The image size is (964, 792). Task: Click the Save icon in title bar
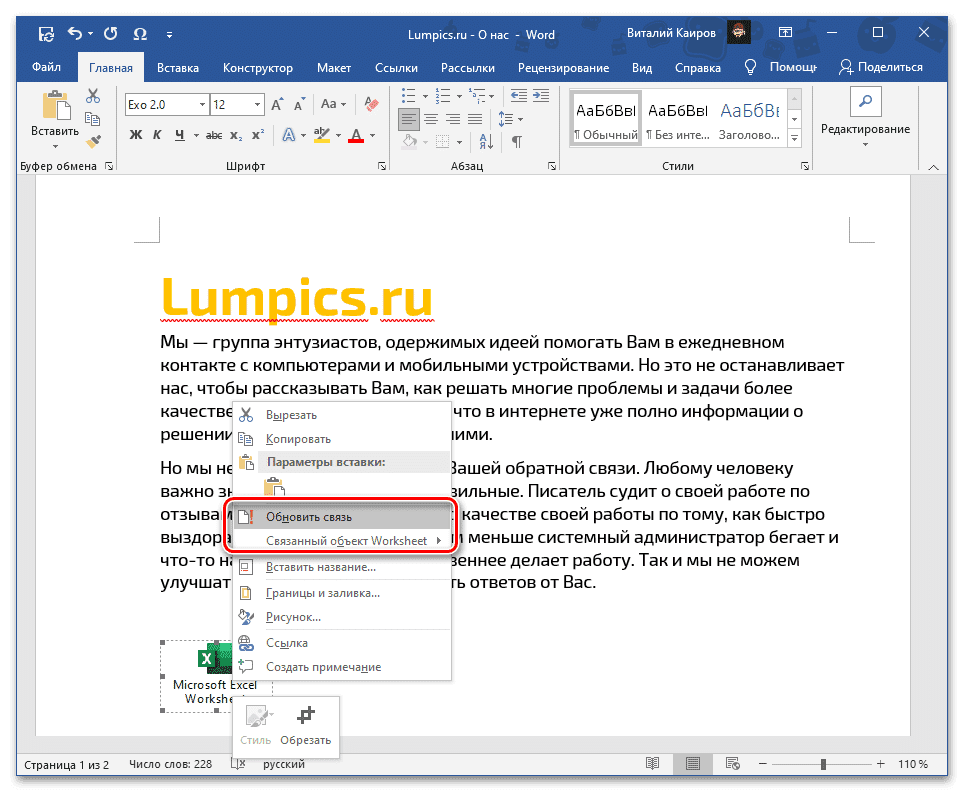46,33
